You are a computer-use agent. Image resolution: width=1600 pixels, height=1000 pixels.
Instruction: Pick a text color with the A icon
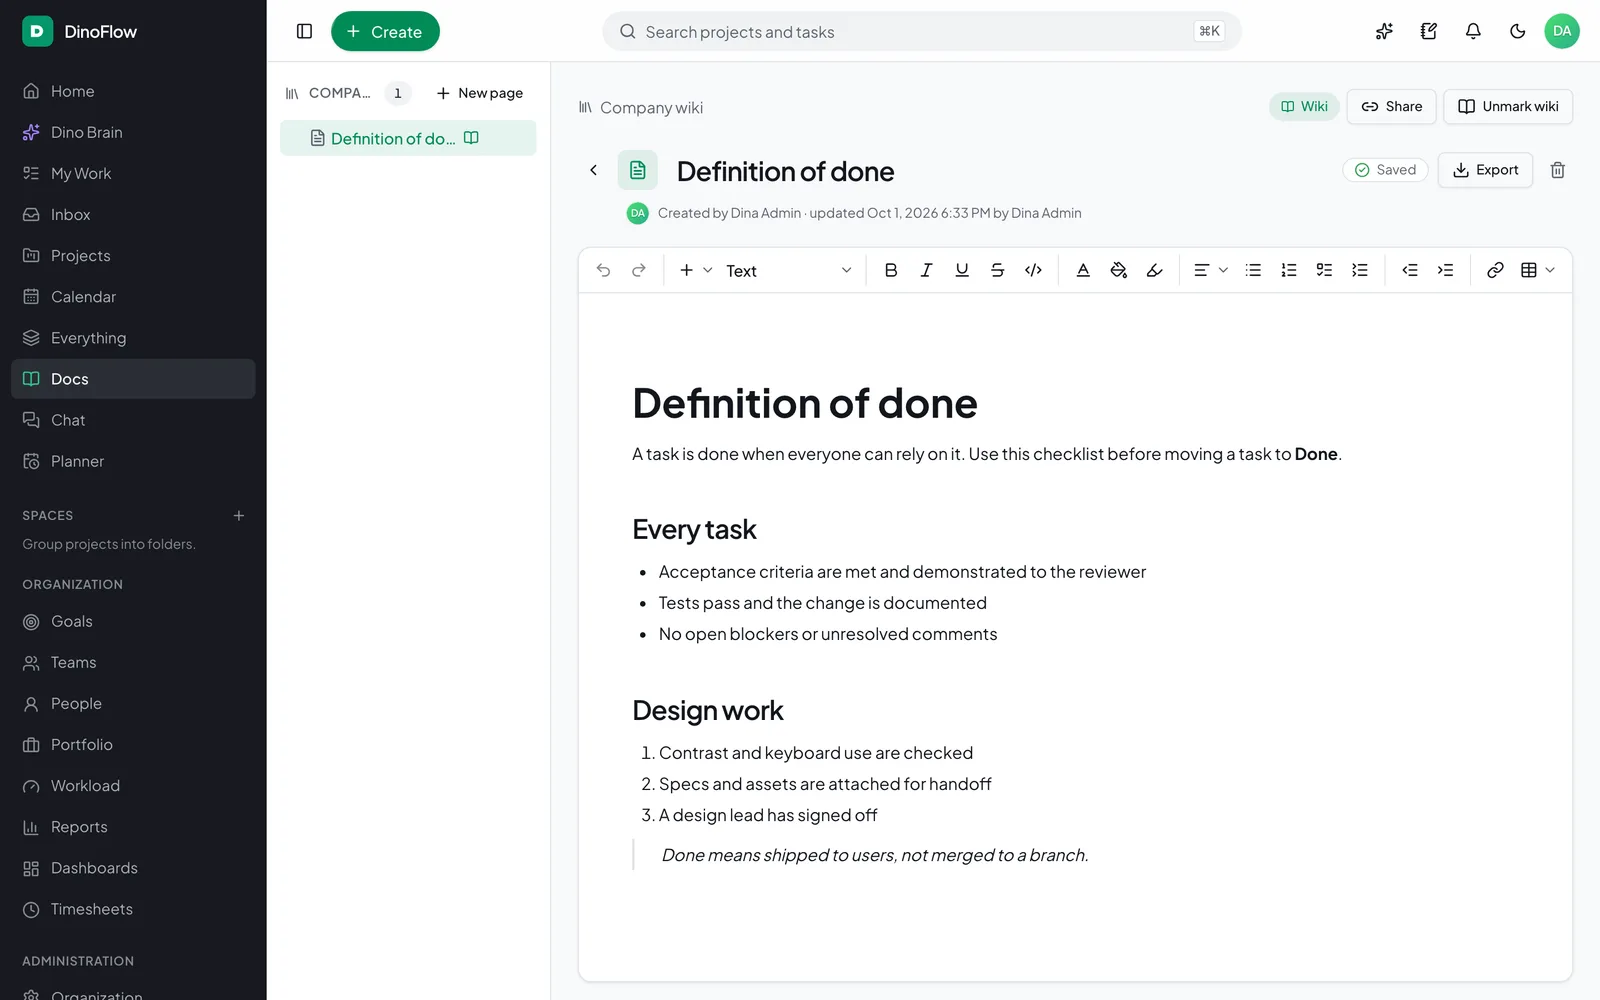tap(1083, 270)
